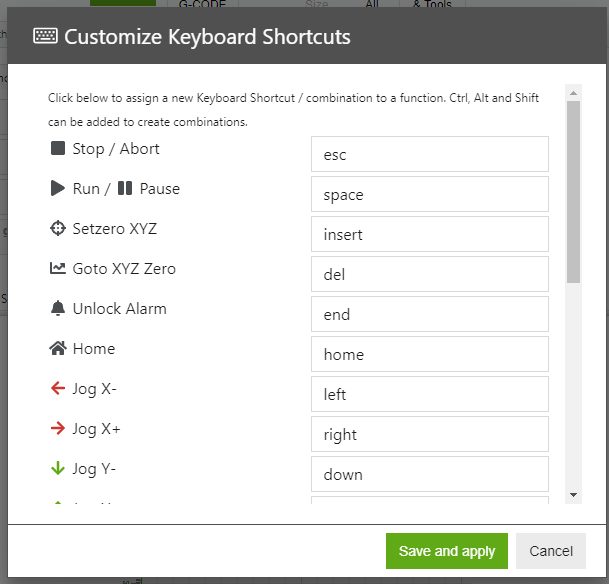Click the Stop / Abort square icon

(x=57, y=149)
